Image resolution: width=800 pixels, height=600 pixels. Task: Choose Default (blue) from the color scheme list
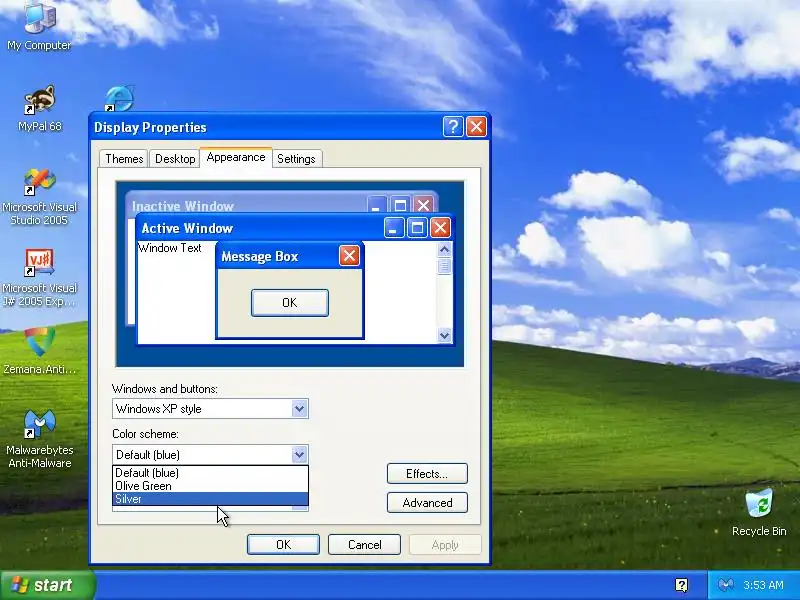pos(210,472)
